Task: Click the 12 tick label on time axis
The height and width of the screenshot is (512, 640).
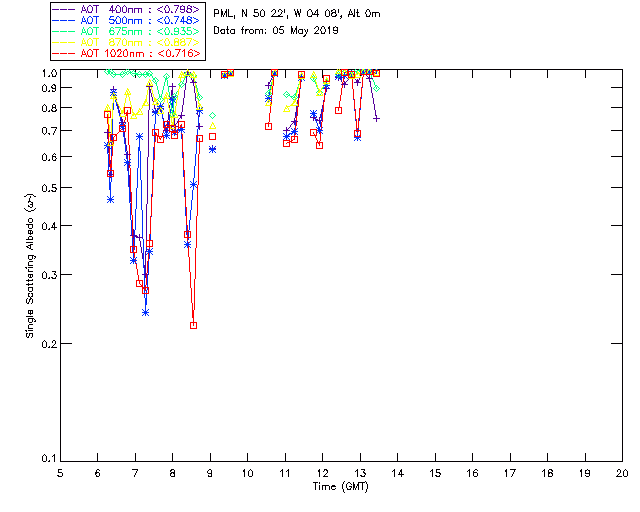Action: (322, 472)
